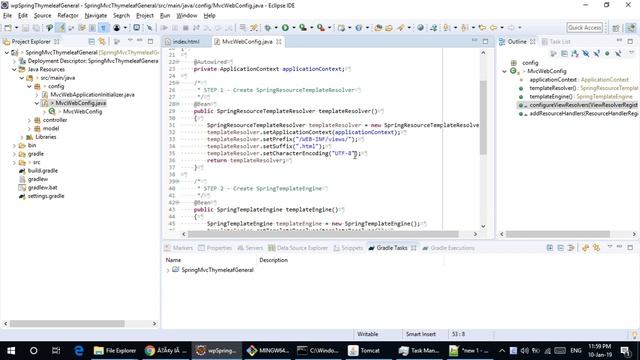Expand SpringMvcThymeleafGeneral in Gradle Tasks
This screenshot has height=360, width=640.
168,270
